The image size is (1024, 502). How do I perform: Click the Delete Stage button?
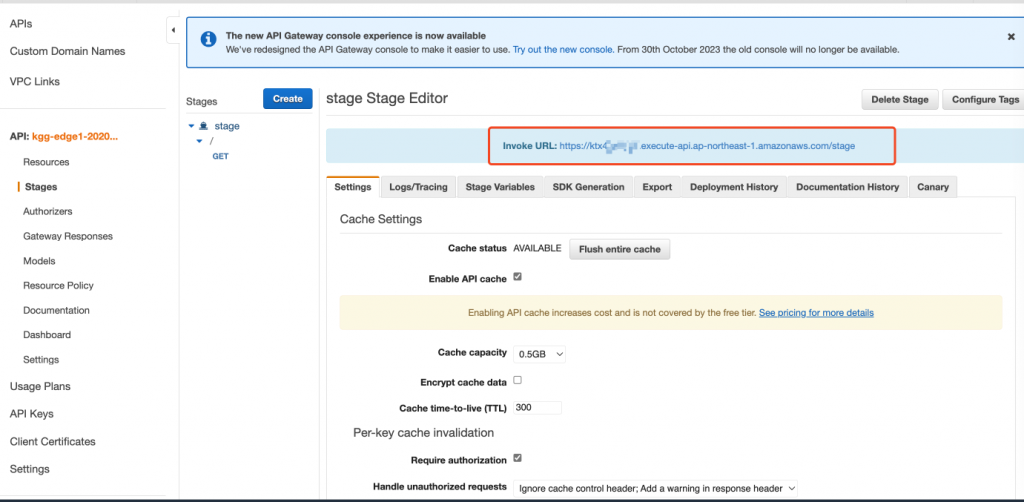(x=900, y=99)
